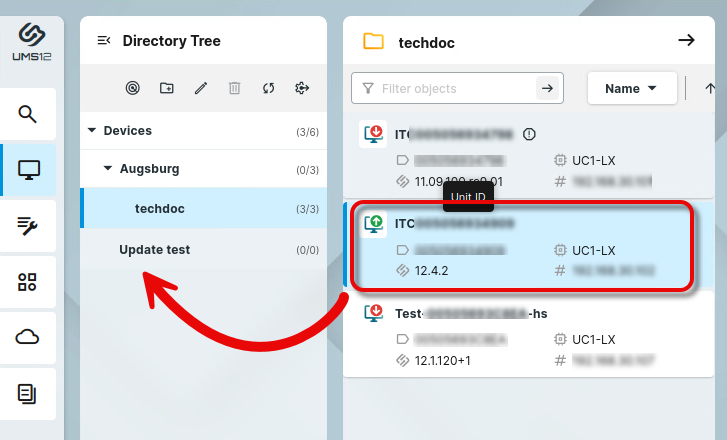
Task: Click the scan target icon in the tree toolbar
Action: tap(133, 88)
